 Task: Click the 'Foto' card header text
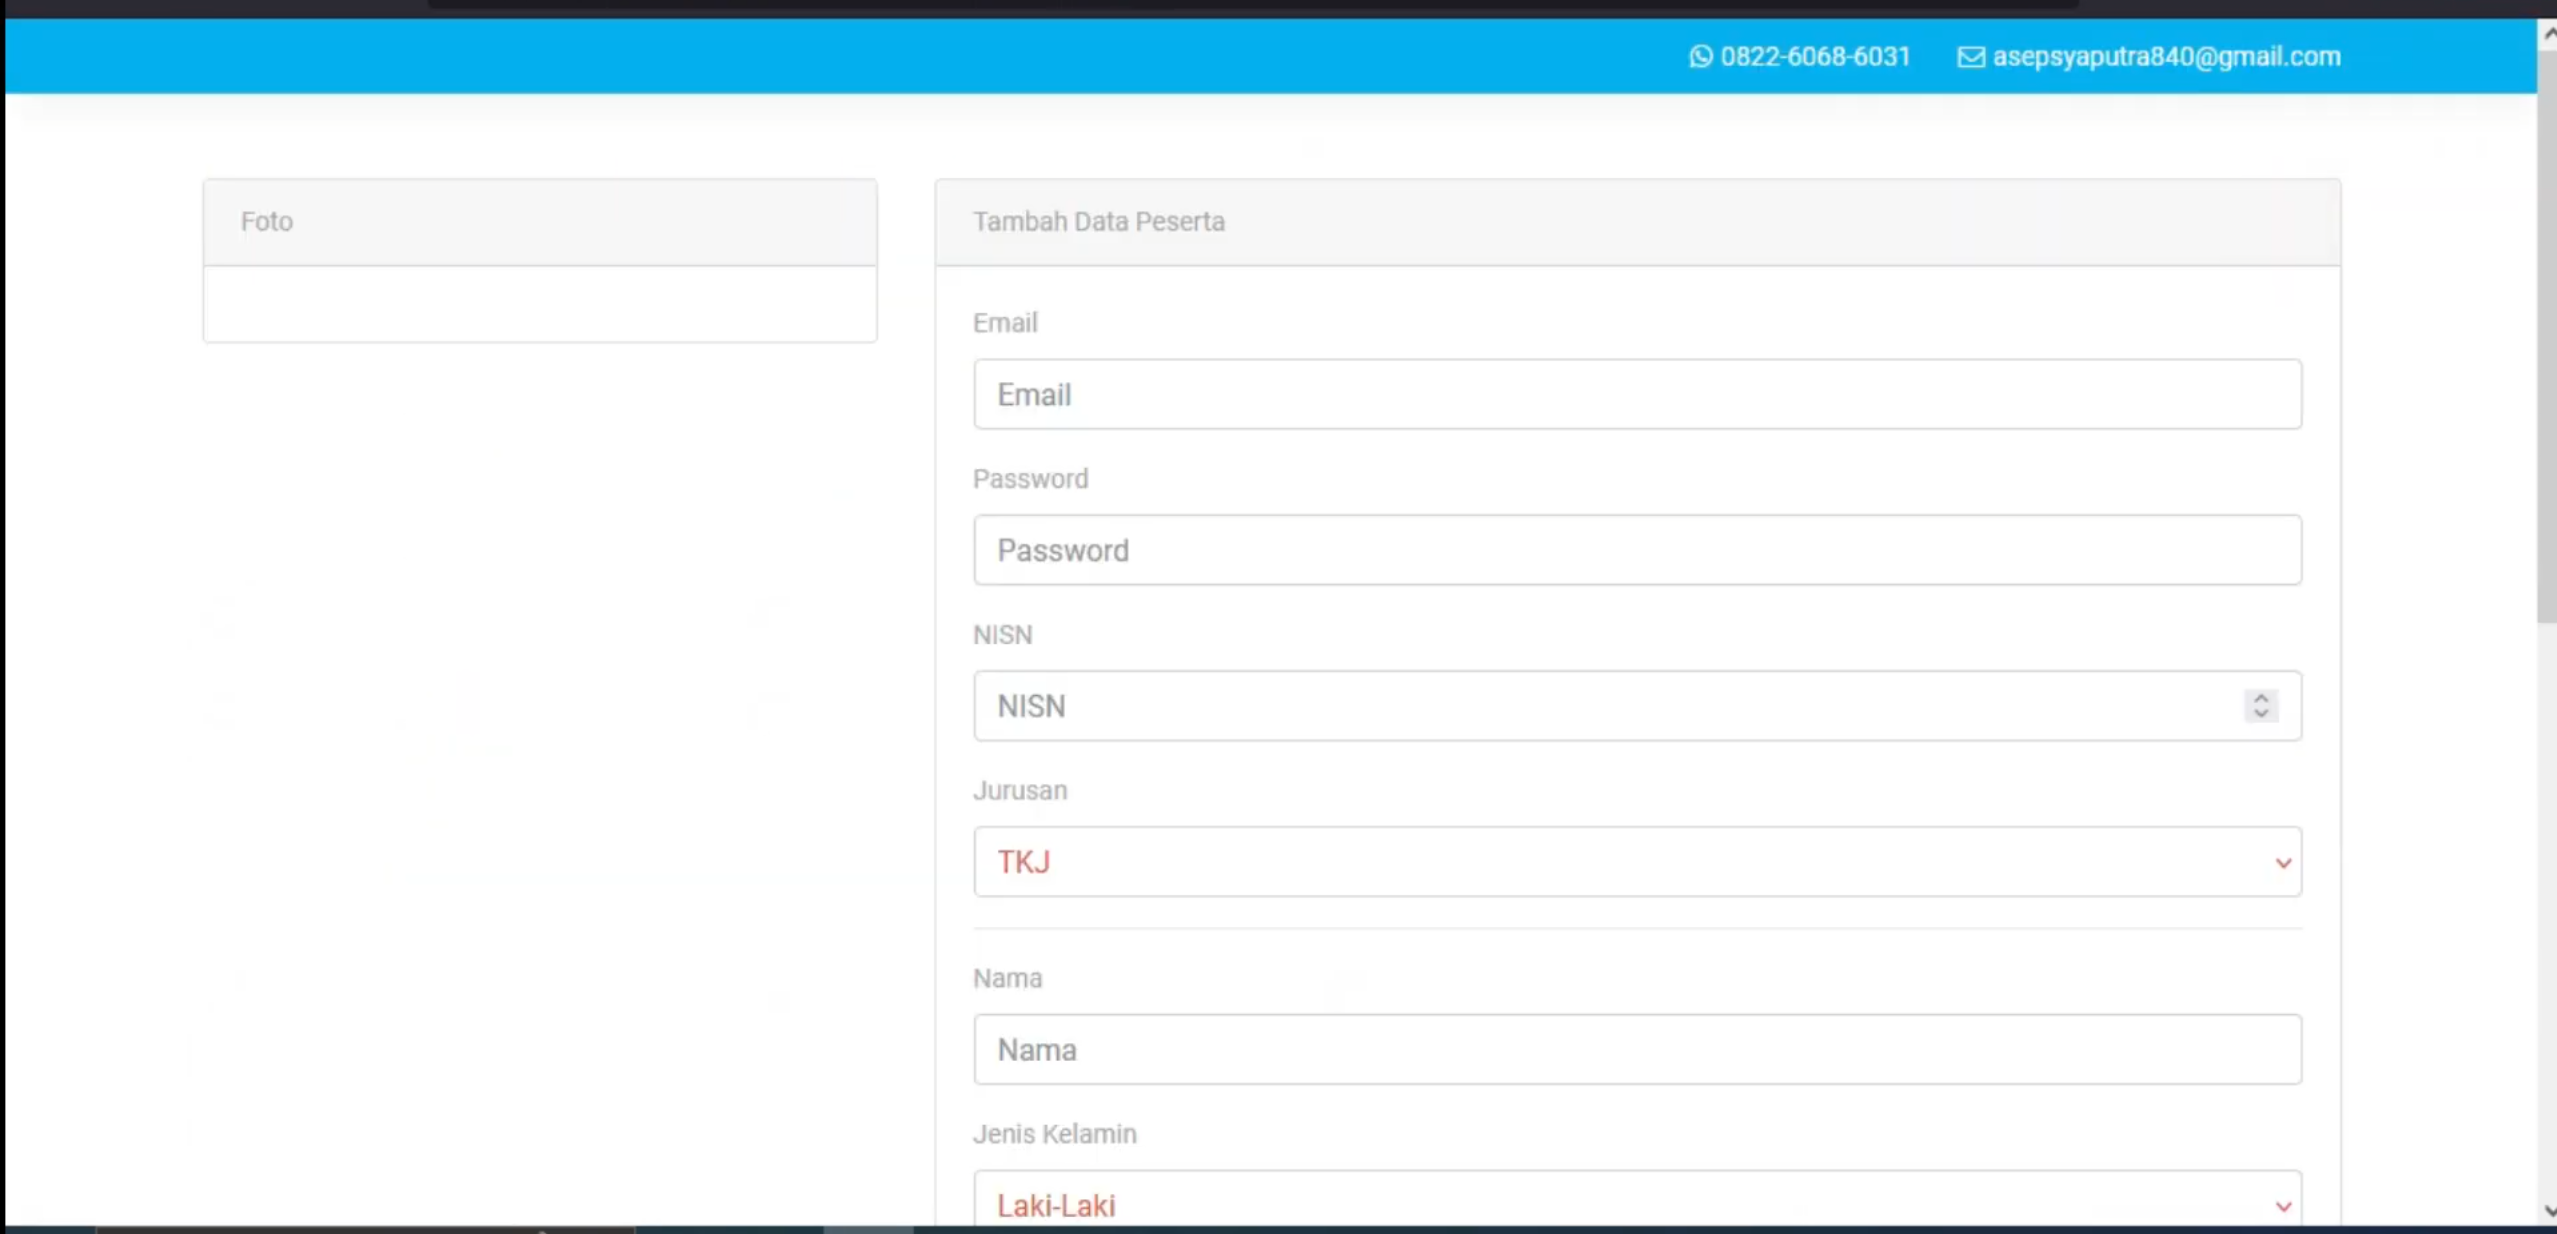(x=266, y=222)
